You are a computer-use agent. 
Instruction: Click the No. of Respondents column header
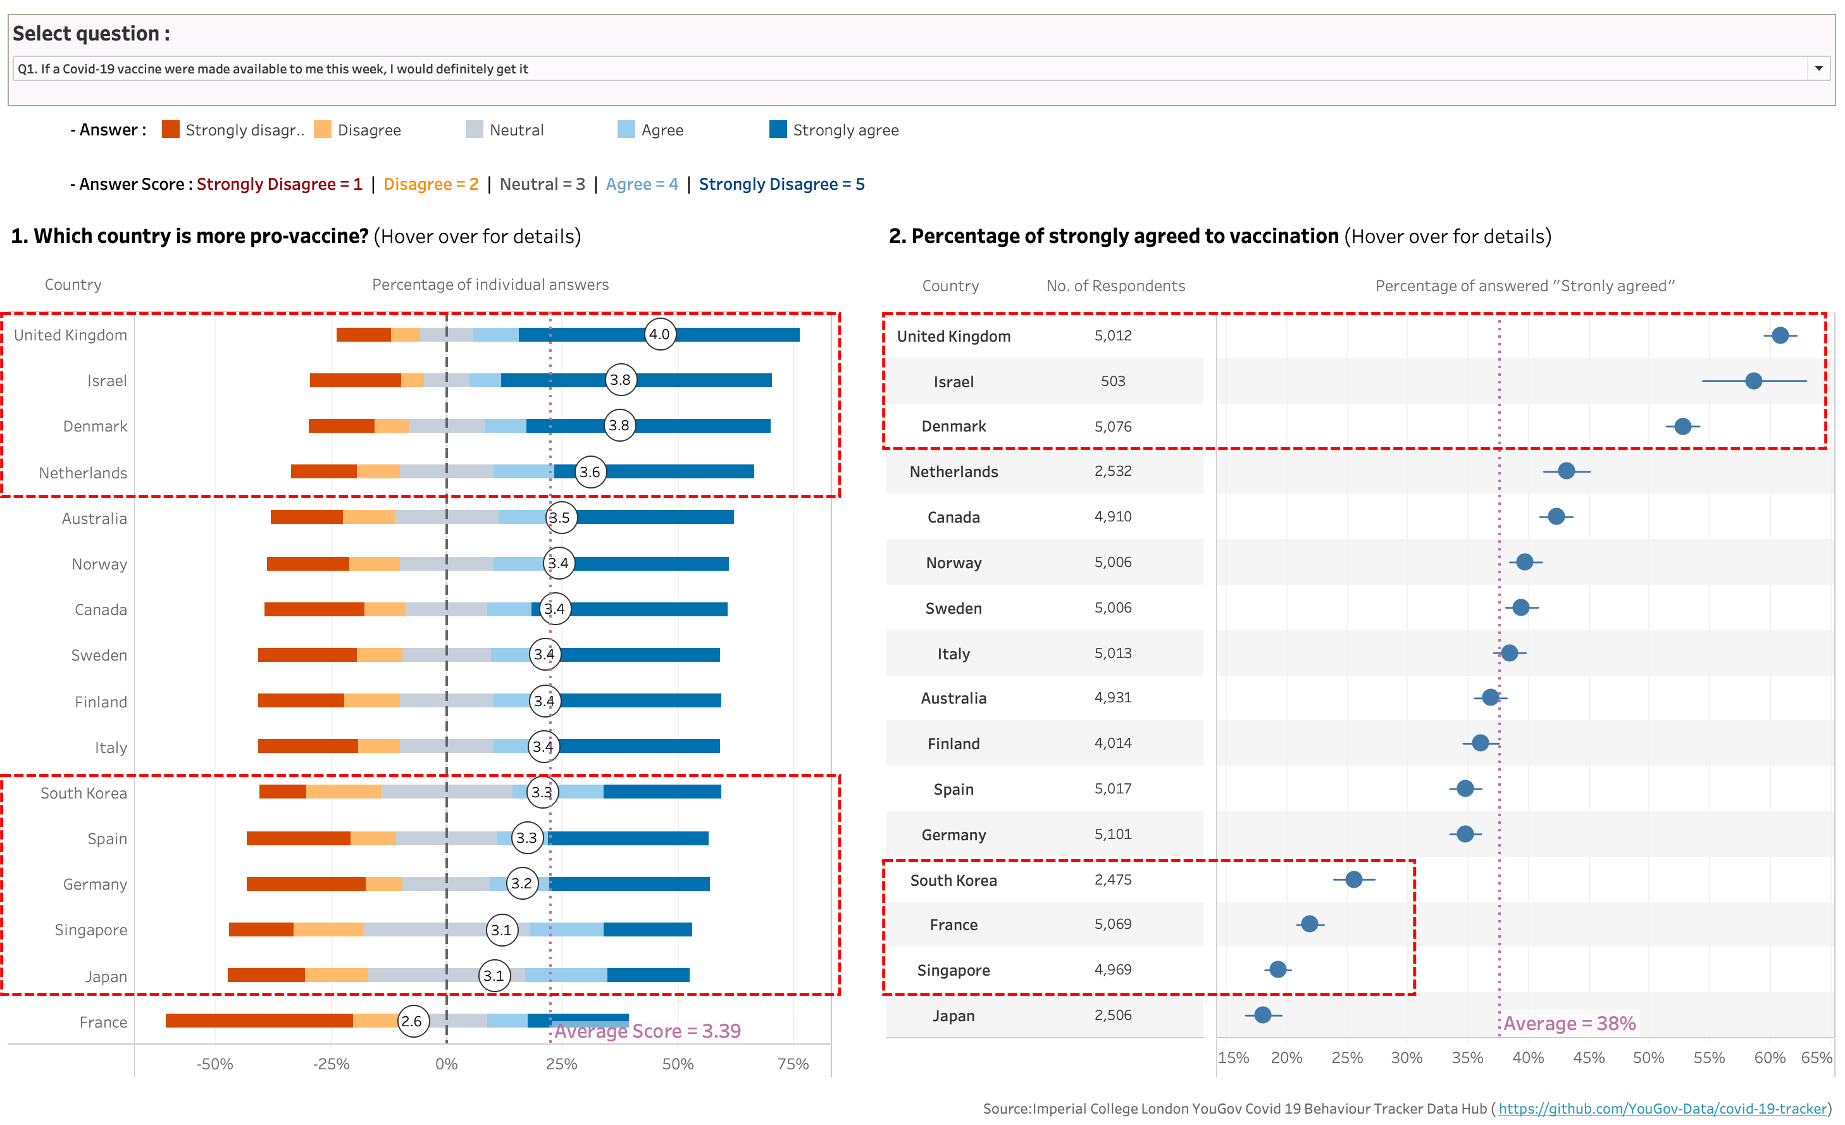[1115, 286]
